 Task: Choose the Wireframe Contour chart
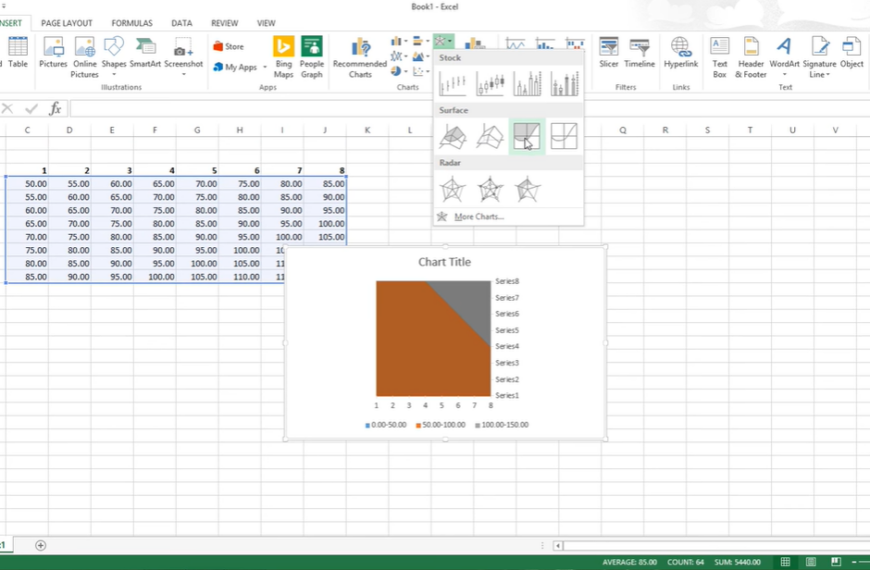pos(564,136)
